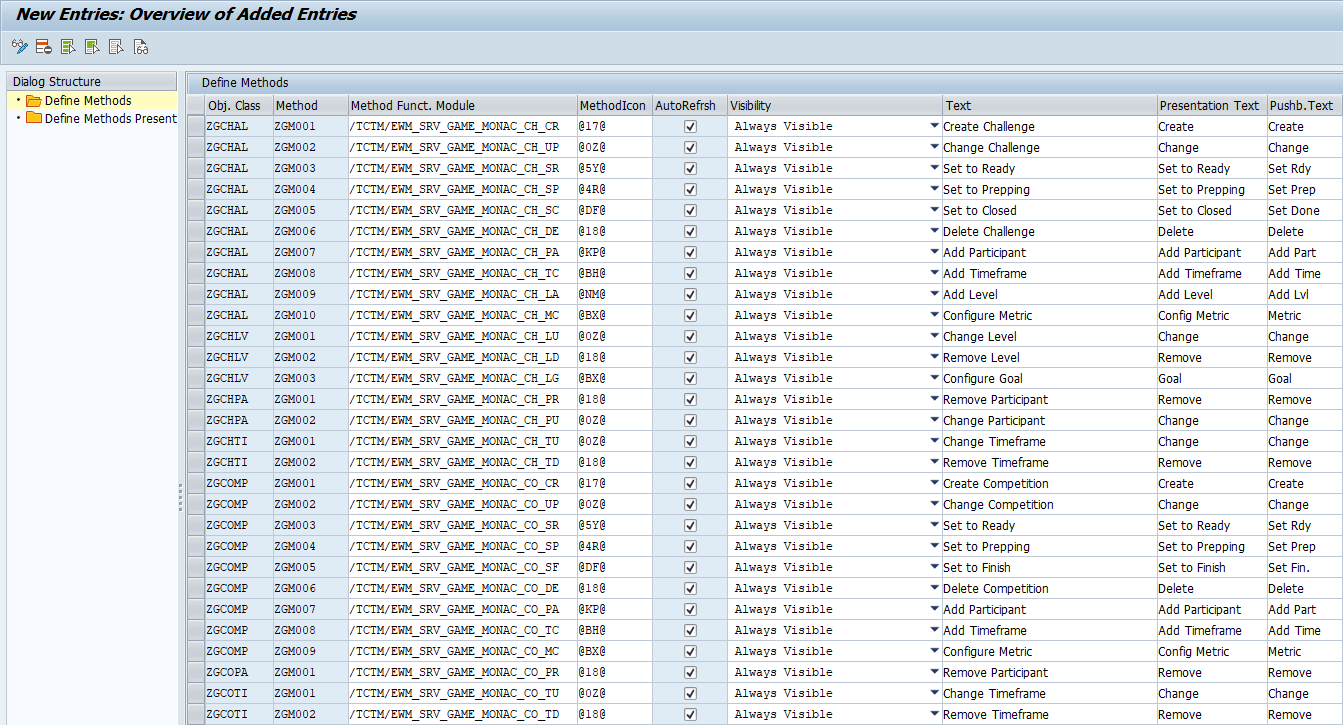The image size is (1343, 725).
Task: Click the Select All toolbar icon
Action: 68,46
